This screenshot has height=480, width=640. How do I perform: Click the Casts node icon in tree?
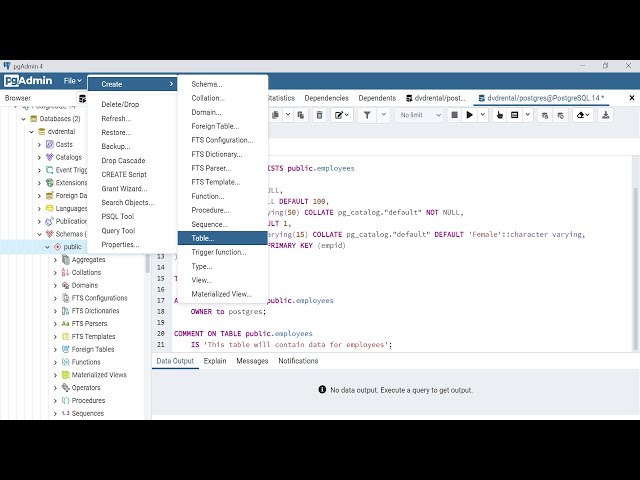(50, 144)
